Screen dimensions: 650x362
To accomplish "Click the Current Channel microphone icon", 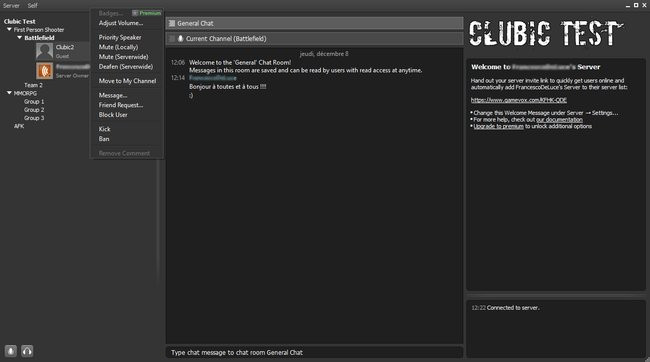I will pos(180,39).
